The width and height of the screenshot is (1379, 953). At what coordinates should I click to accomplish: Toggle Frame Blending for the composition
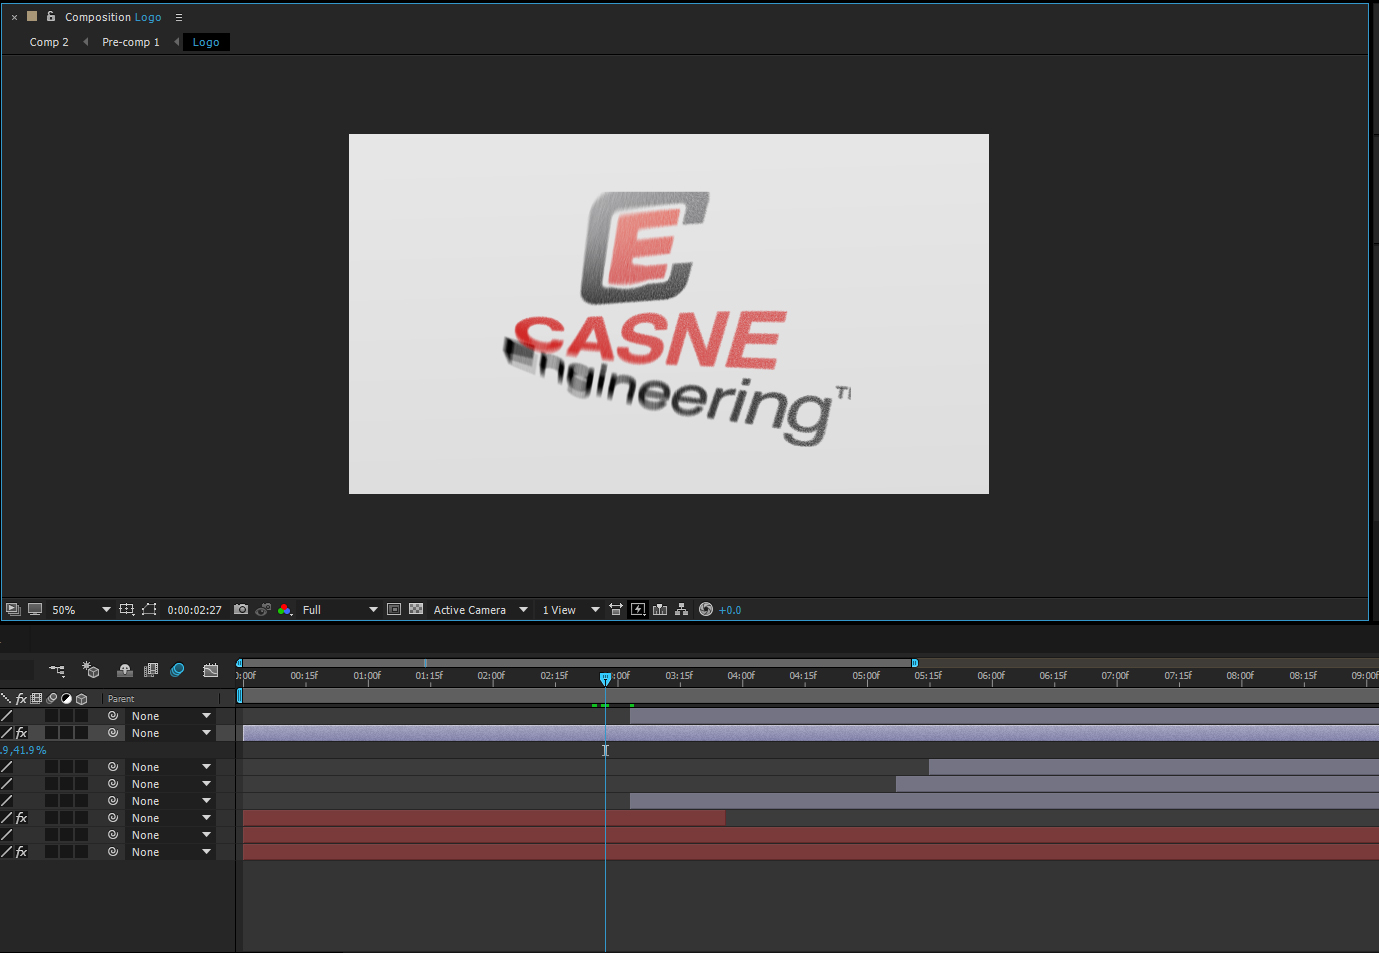151,670
